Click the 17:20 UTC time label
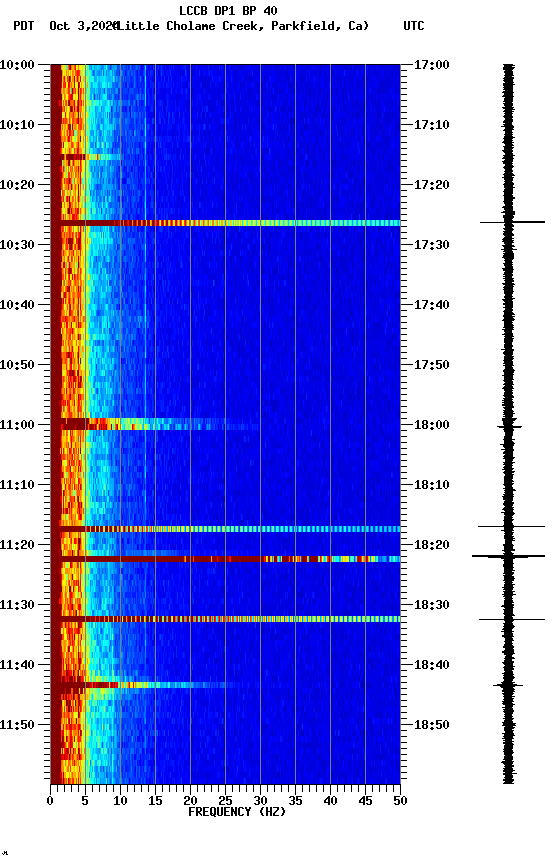Screen dimensions: 552x864 click(432, 185)
